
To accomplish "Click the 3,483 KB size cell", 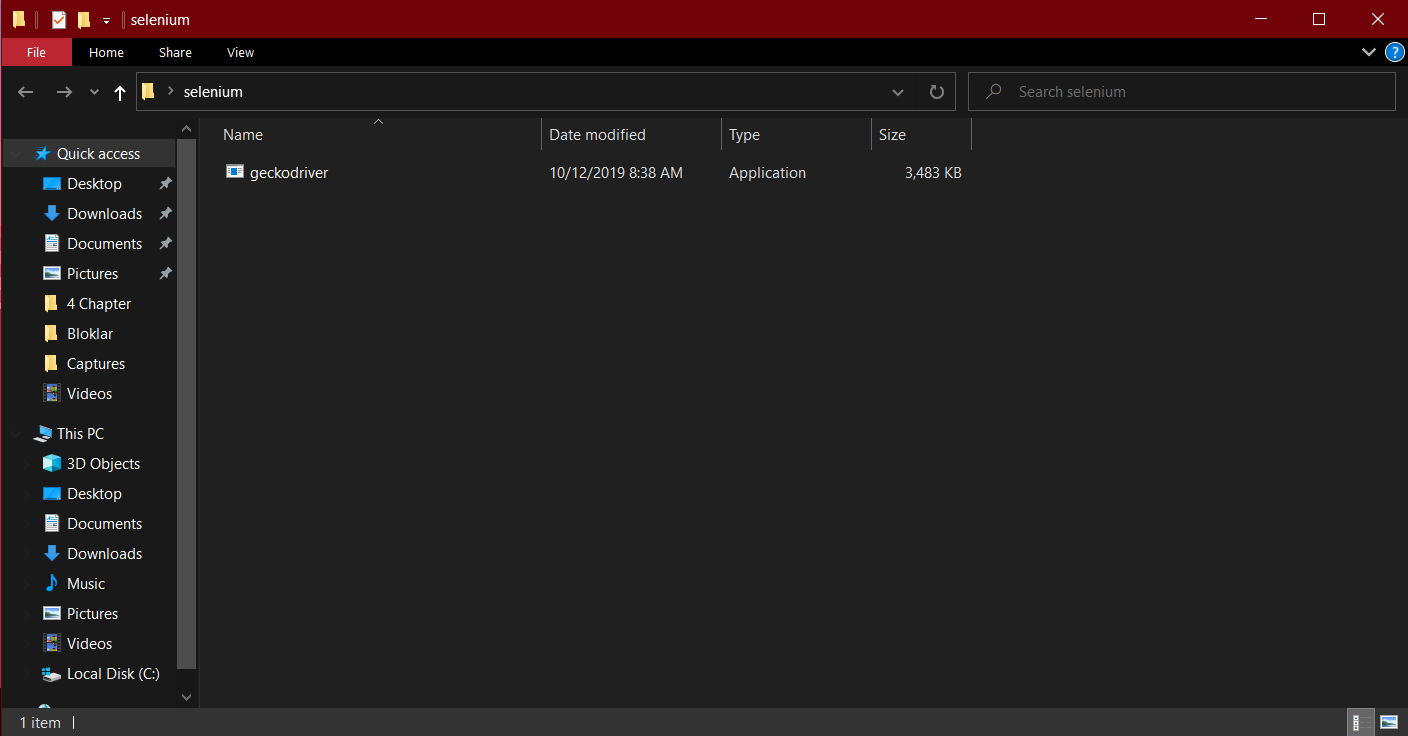I will point(933,173).
